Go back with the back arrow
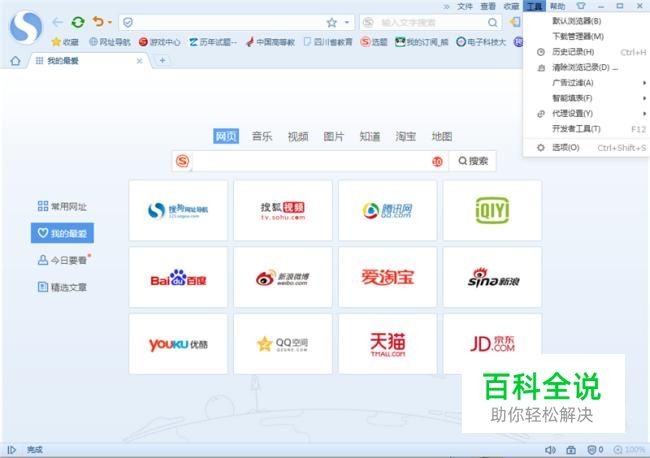This screenshot has height=458, width=650. (58, 22)
